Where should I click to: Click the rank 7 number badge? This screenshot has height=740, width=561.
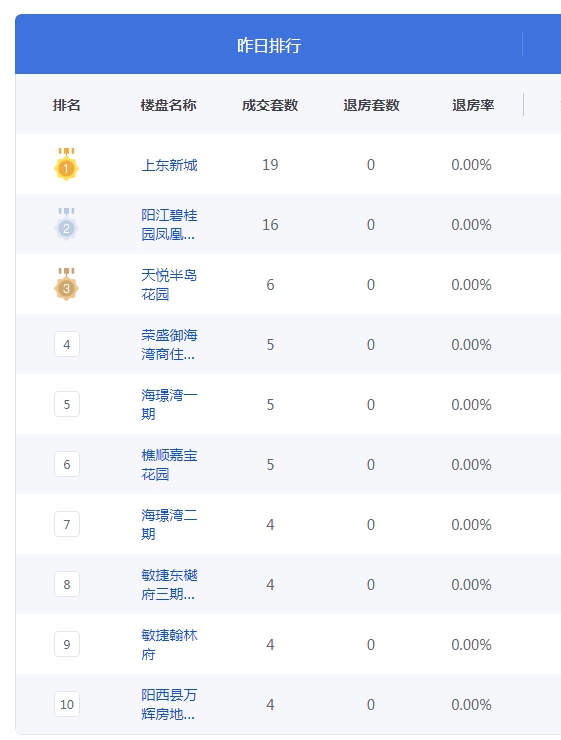[x=67, y=524]
